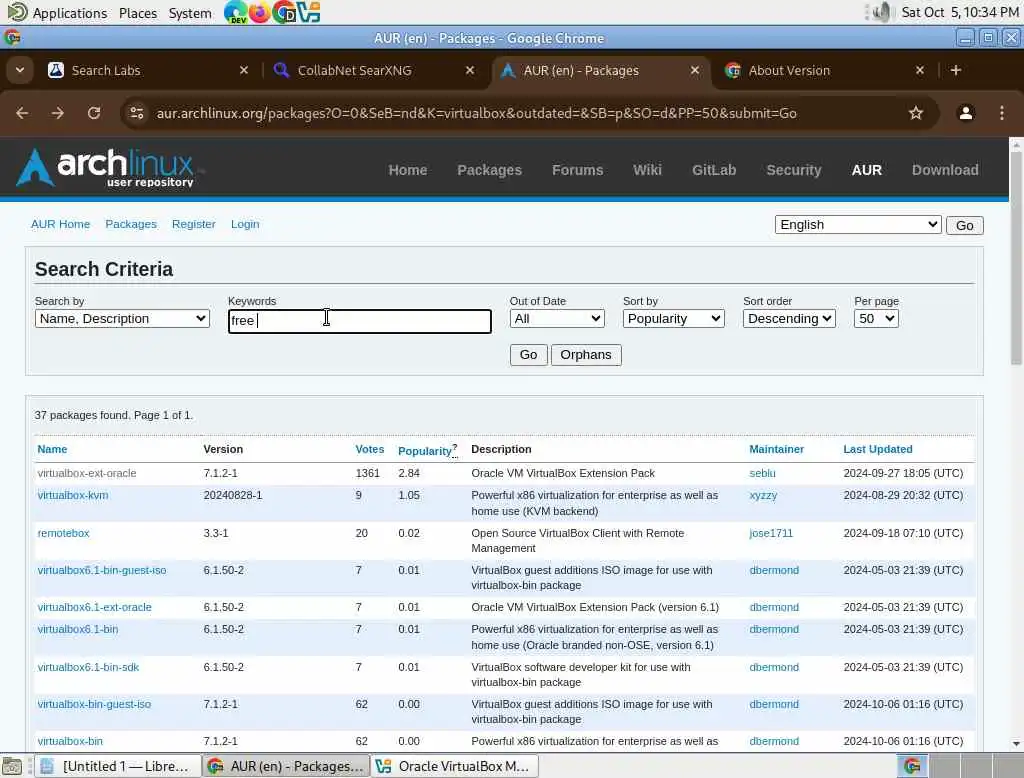Open maintainer jose1711 profile

coord(771,533)
